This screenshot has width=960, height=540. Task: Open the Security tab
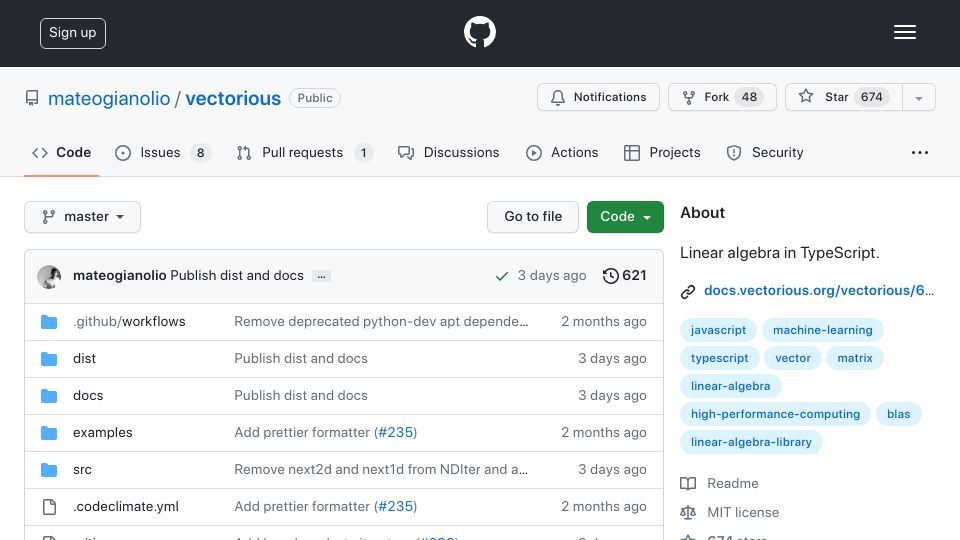(764, 152)
